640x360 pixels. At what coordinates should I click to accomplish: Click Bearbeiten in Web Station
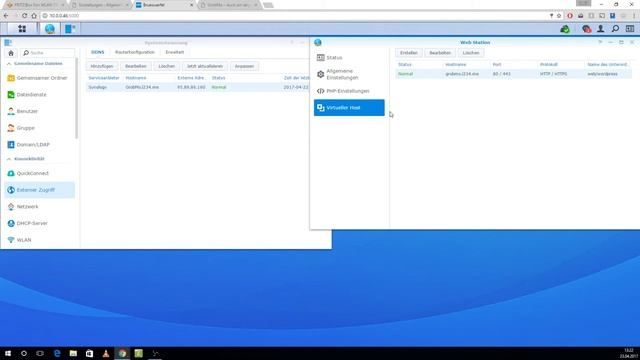point(440,53)
